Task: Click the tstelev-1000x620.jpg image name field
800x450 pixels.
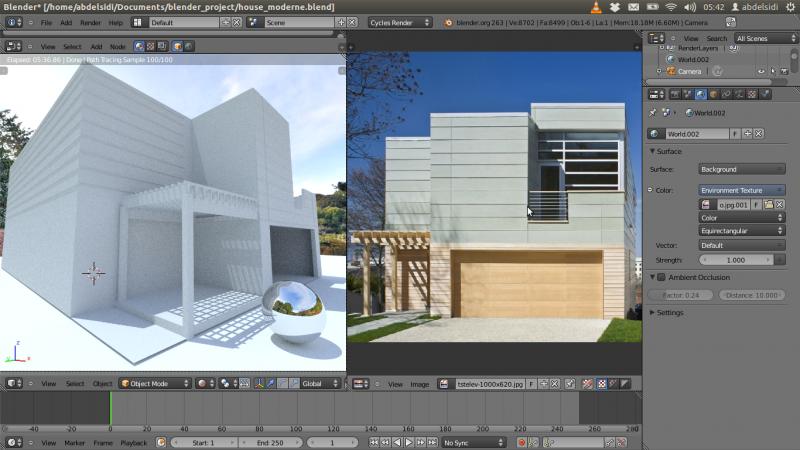Action: pos(490,384)
